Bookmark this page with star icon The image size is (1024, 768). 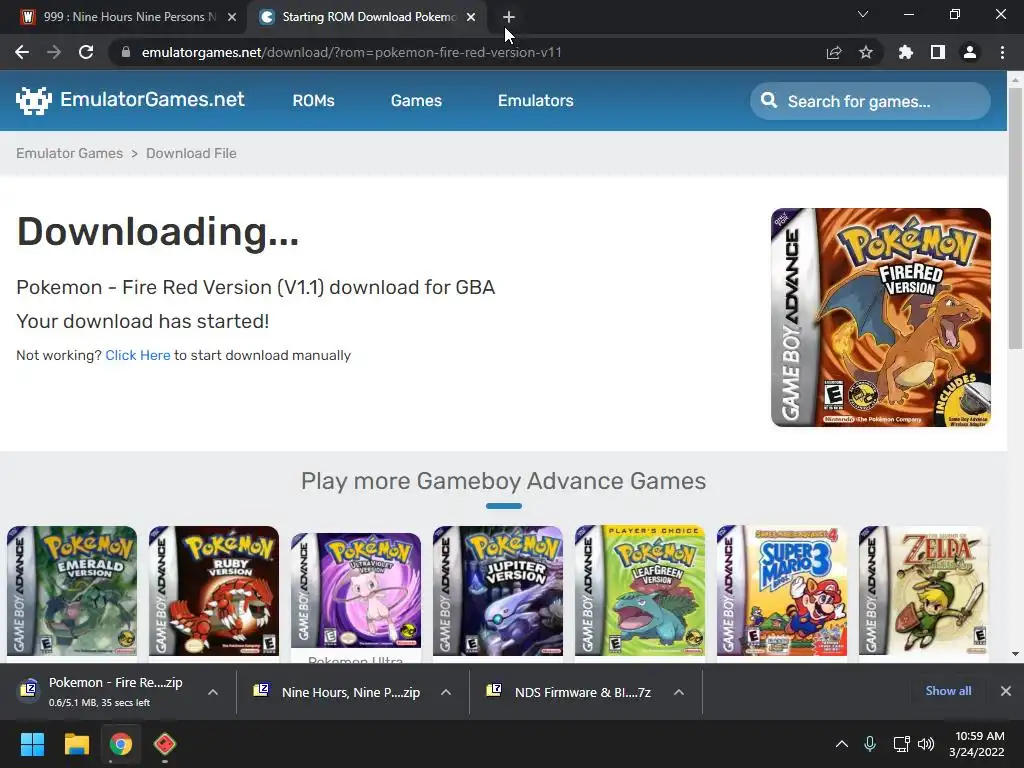[x=865, y=52]
